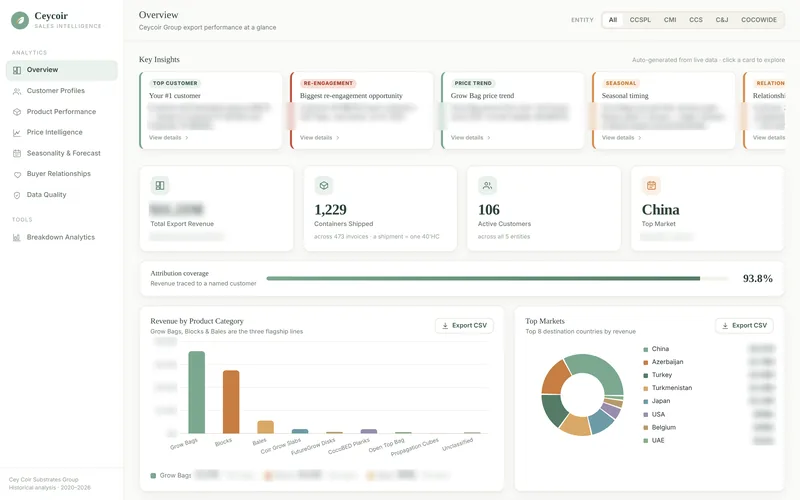Click the Breakdown Analytics bar chart icon

(x=17, y=238)
